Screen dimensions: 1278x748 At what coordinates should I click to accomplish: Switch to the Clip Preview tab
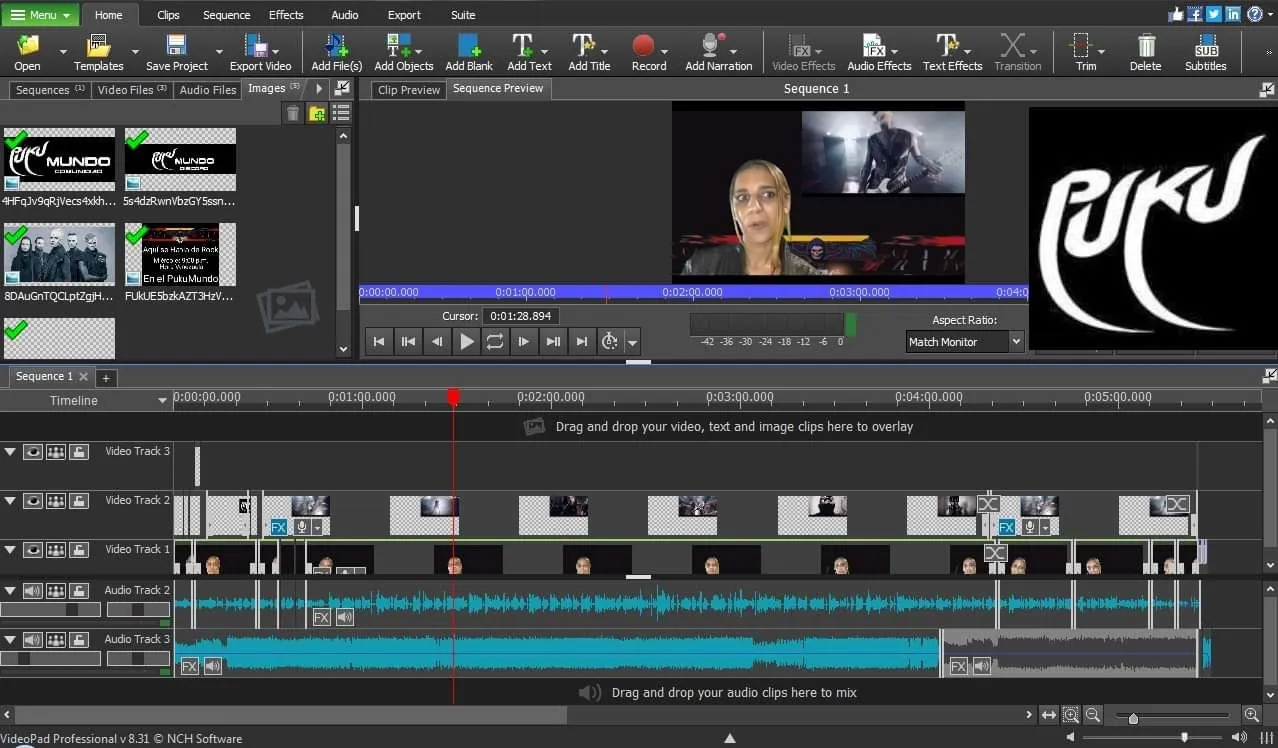[x=409, y=90]
